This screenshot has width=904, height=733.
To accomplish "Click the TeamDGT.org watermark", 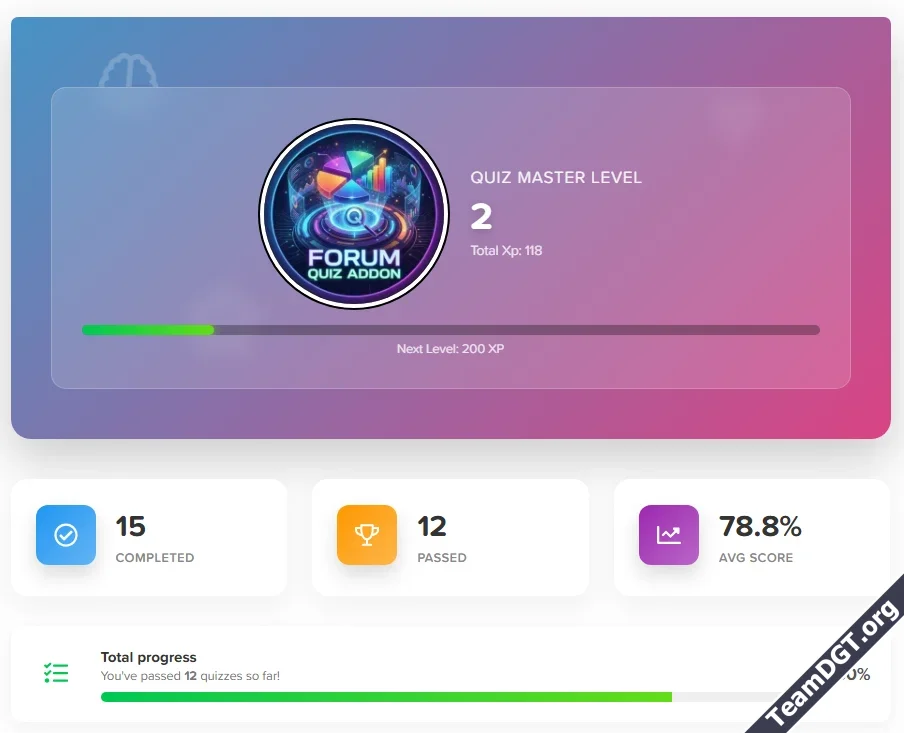I will (x=830, y=670).
